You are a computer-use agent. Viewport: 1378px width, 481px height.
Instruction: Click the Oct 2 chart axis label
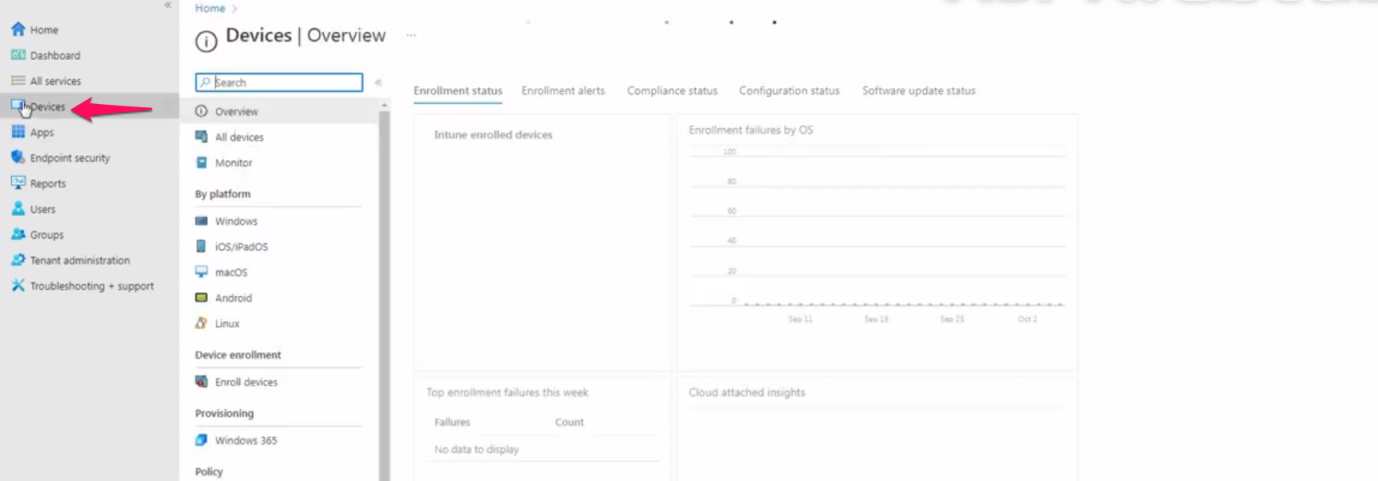click(x=1027, y=319)
